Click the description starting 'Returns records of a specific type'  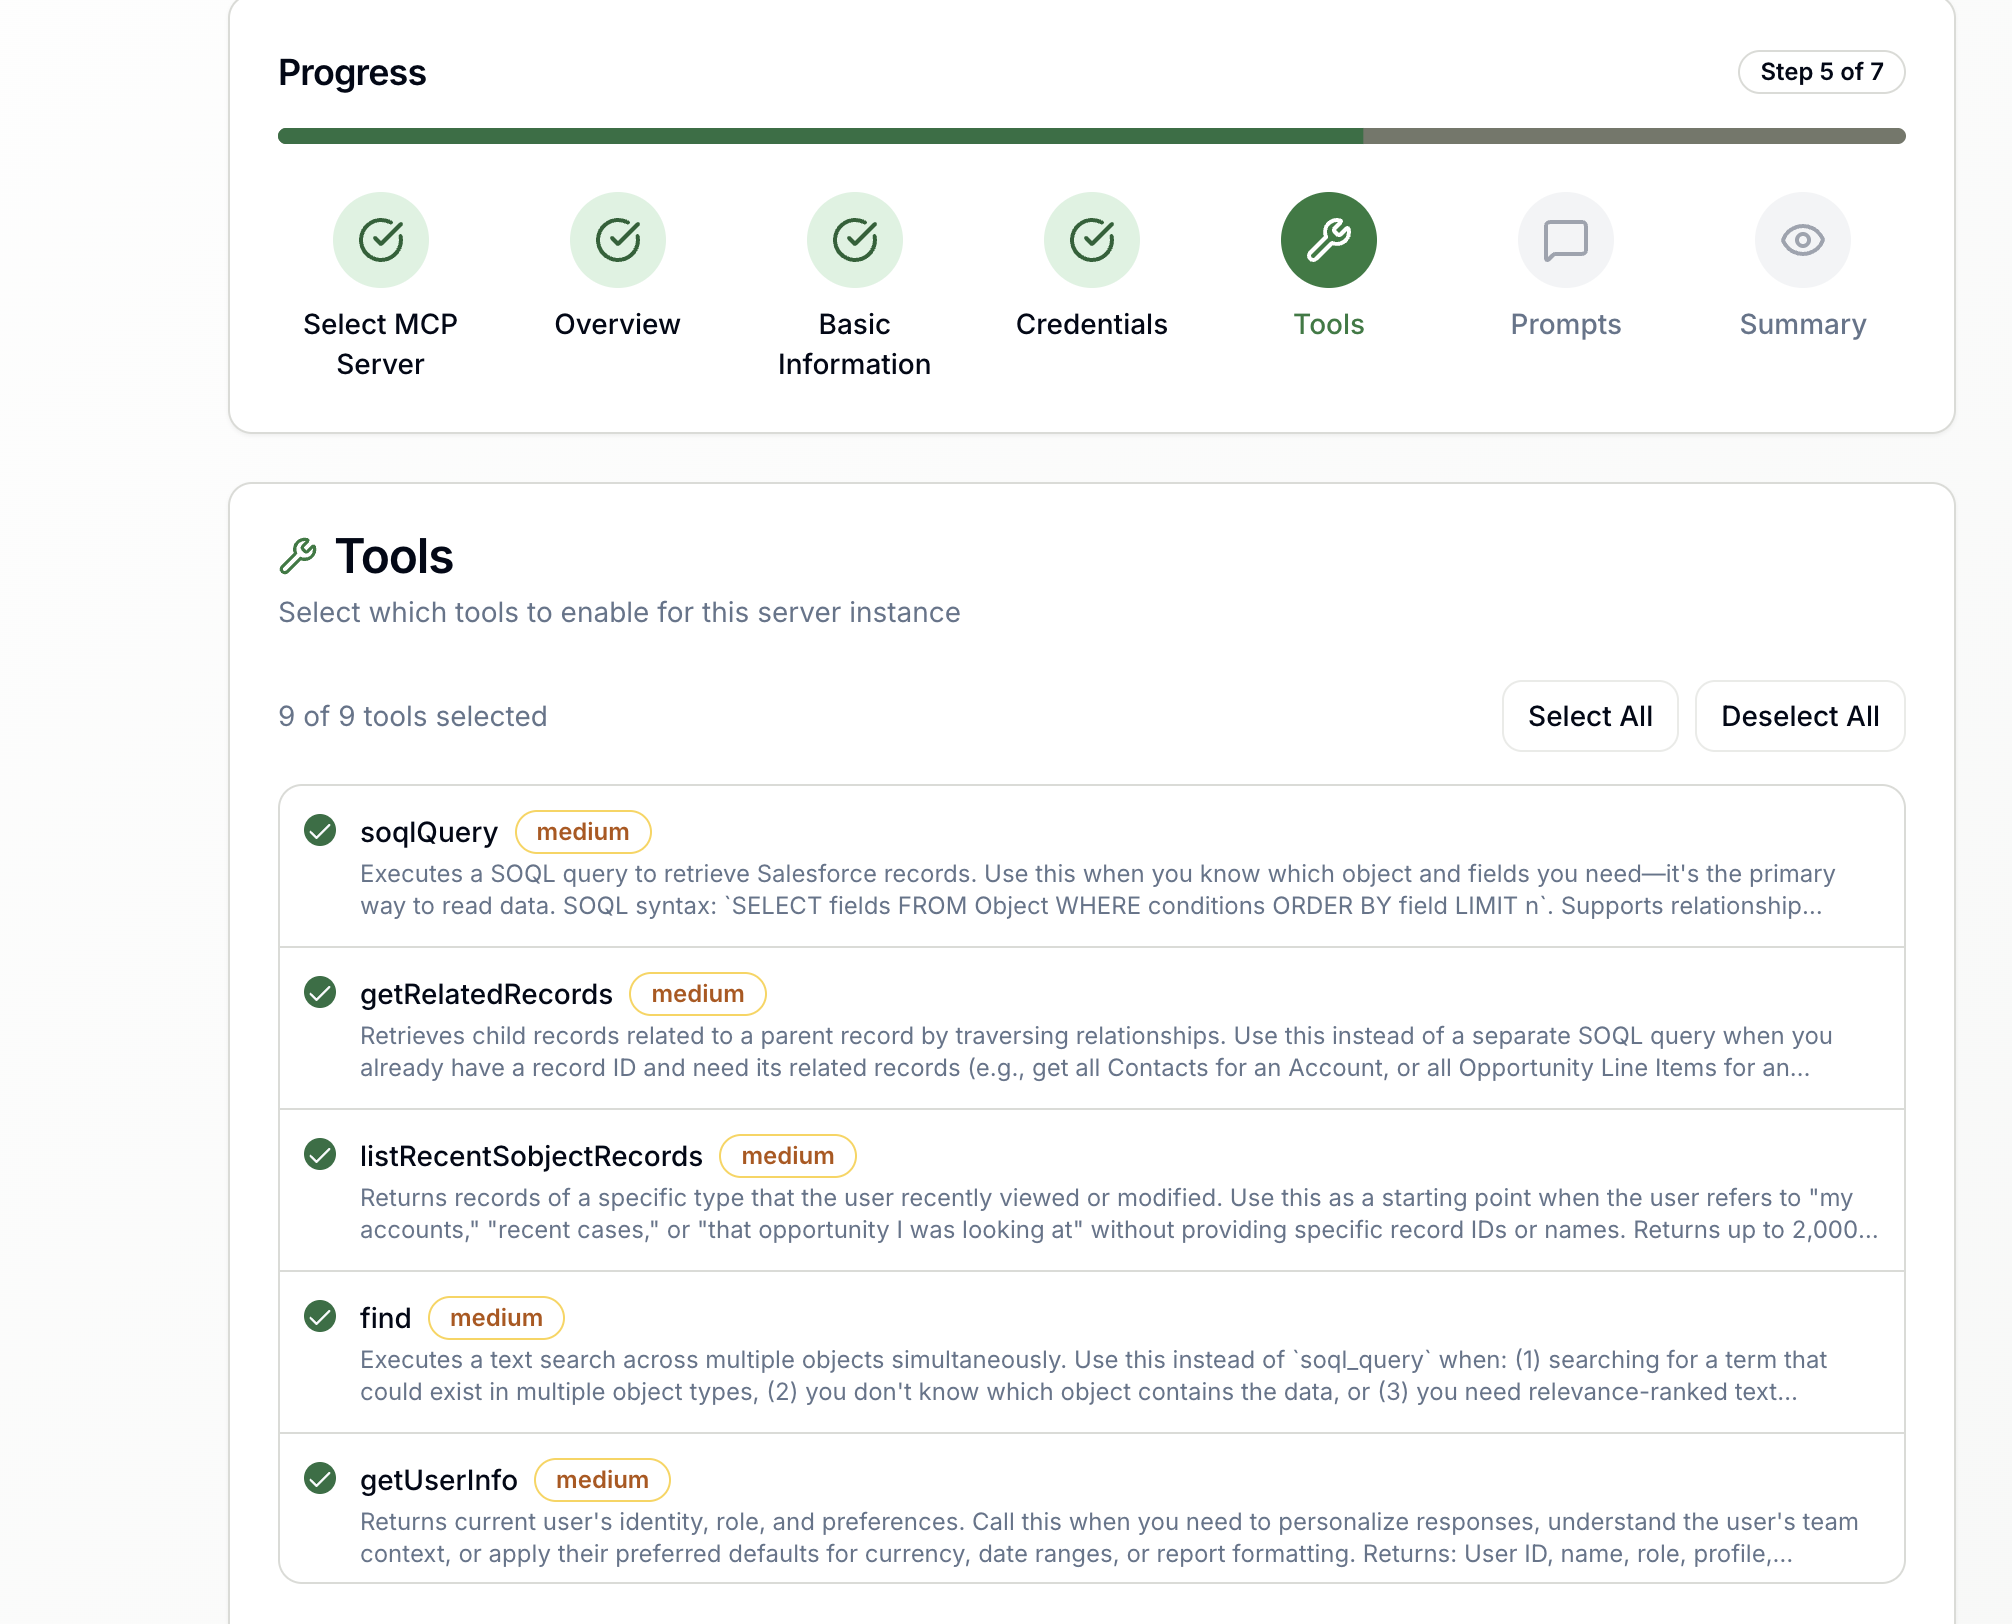(1119, 1214)
